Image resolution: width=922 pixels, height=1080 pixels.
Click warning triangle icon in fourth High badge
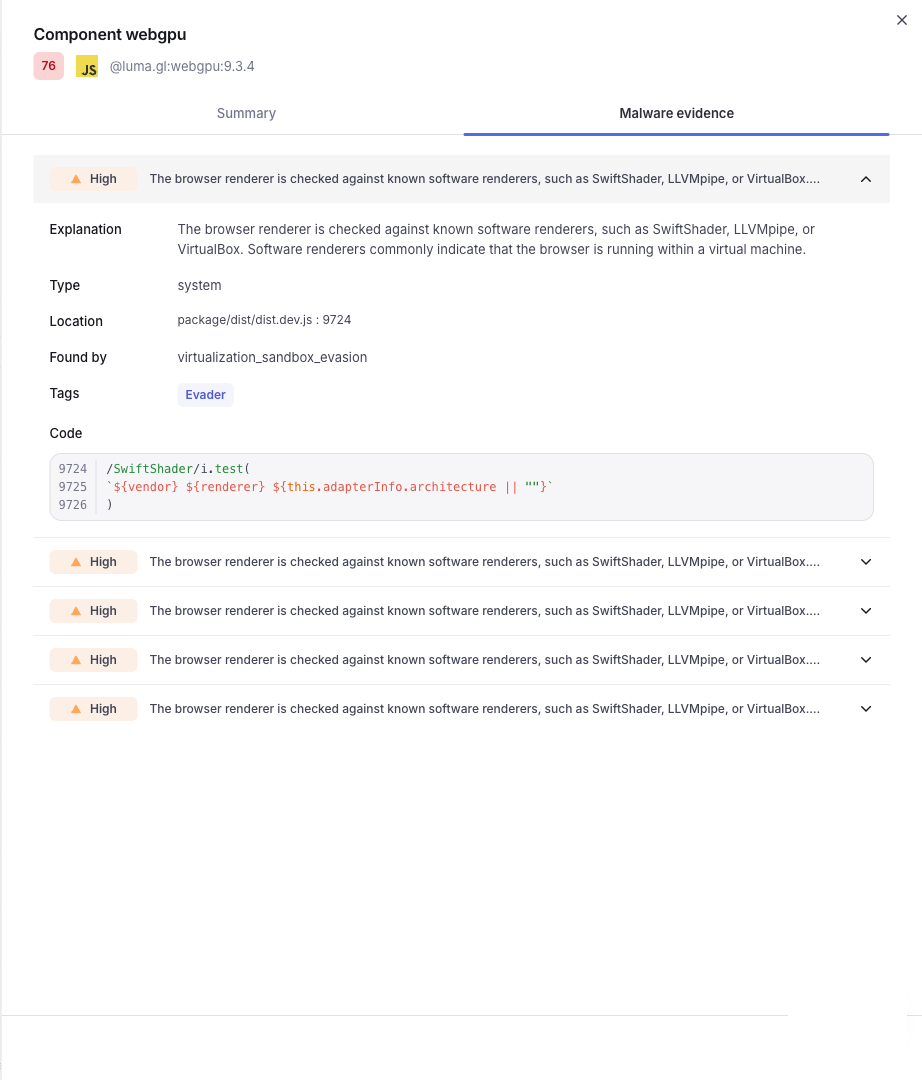click(76, 660)
